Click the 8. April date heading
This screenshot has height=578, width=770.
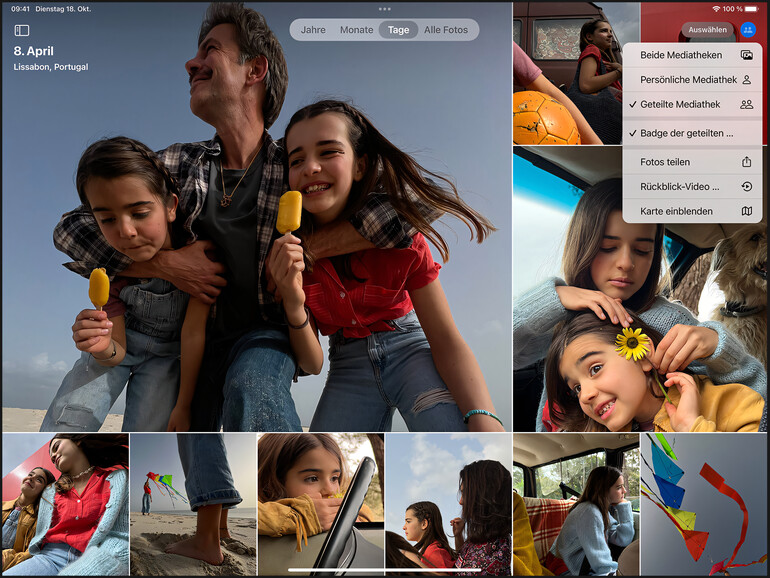[33, 51]
